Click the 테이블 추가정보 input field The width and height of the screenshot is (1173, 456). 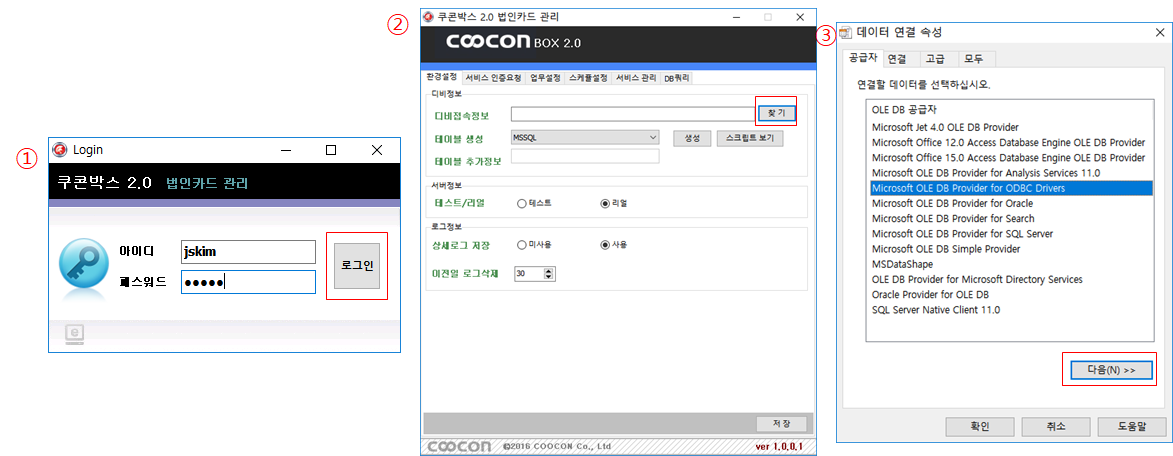(585, 156)
